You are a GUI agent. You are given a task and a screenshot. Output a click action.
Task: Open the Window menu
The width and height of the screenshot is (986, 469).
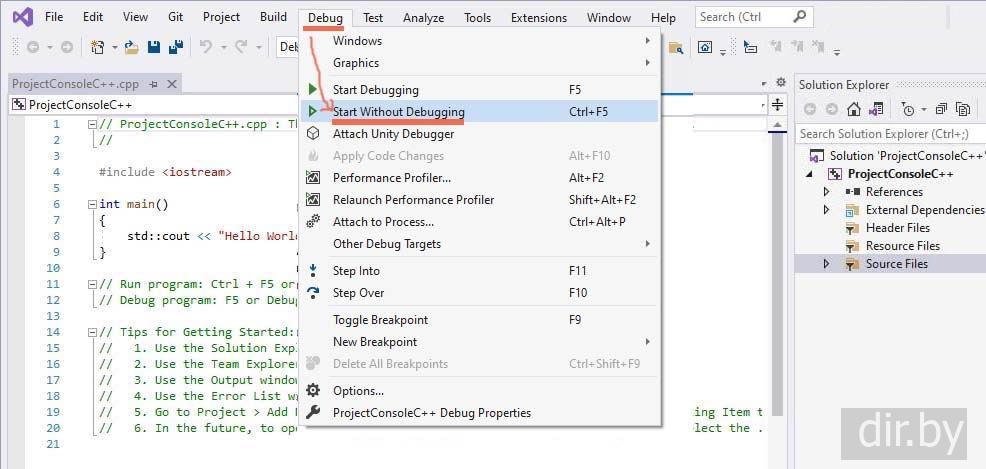609,18
